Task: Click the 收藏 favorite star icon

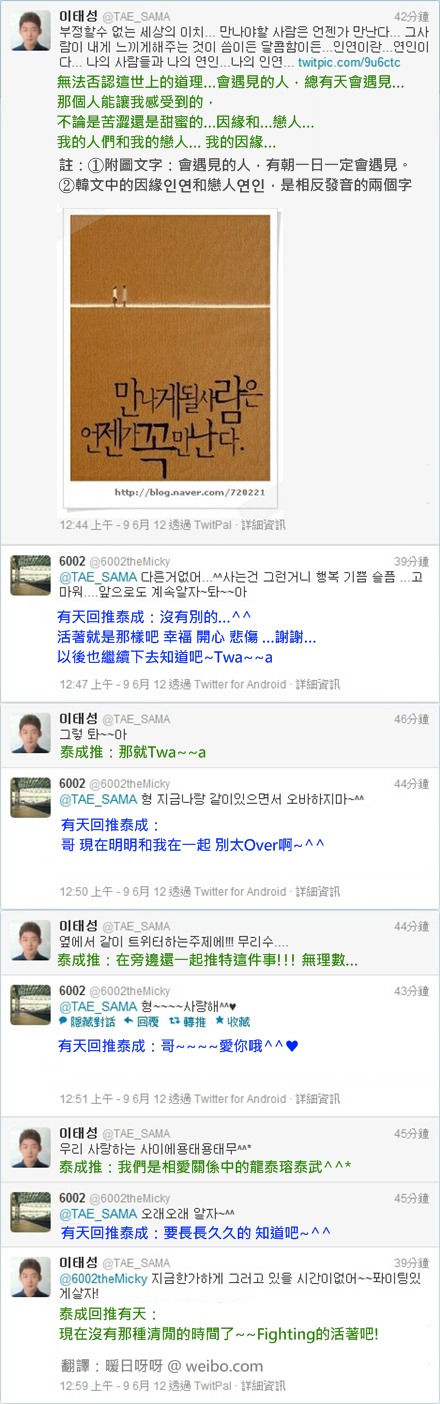Action: pyautogui.click(x=219, y=1022)
